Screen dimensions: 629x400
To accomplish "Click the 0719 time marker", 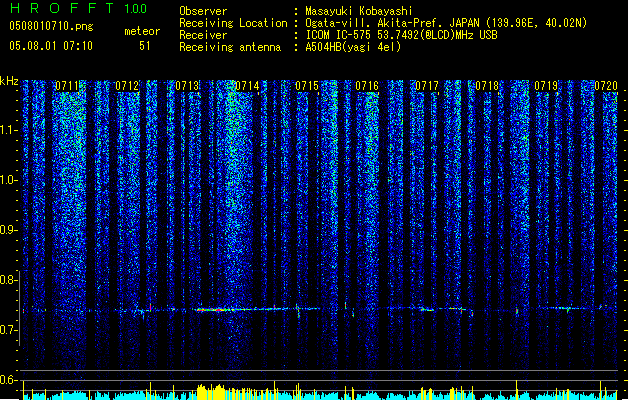I will [x=546, y=86].
